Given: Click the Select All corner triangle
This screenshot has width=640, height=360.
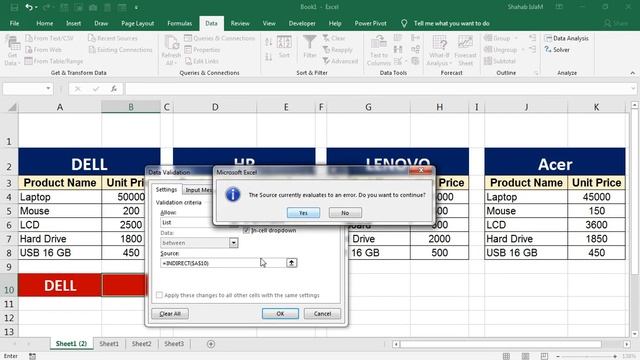Looking at the screenshot, I should [12, 107].
